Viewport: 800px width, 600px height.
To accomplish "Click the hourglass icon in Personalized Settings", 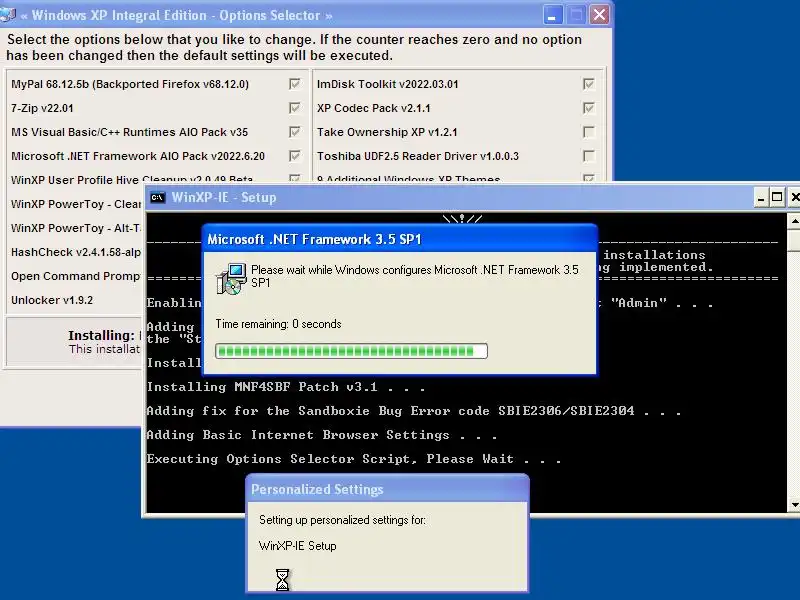I will point(282,580).
